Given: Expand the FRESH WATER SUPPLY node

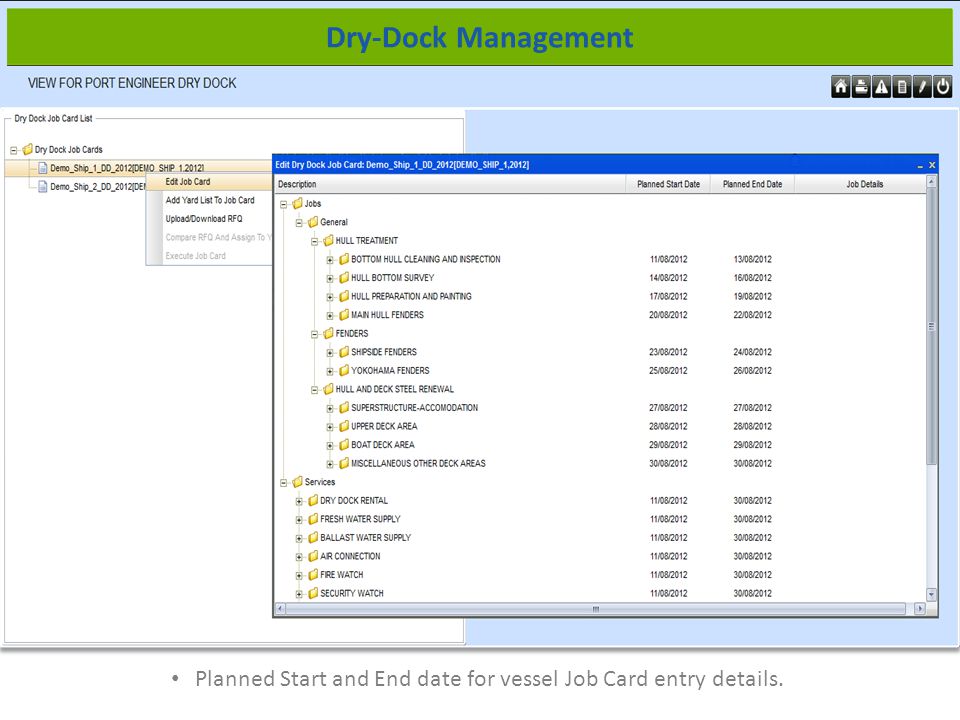Looking at the screenshot, I should [299, 520].
